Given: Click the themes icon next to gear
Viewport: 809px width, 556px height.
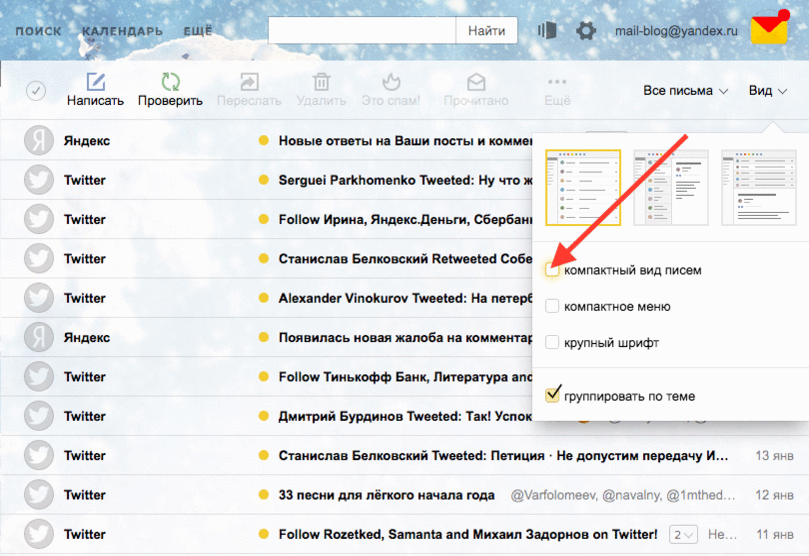Looking at the screenshot, I should [547, 30].
